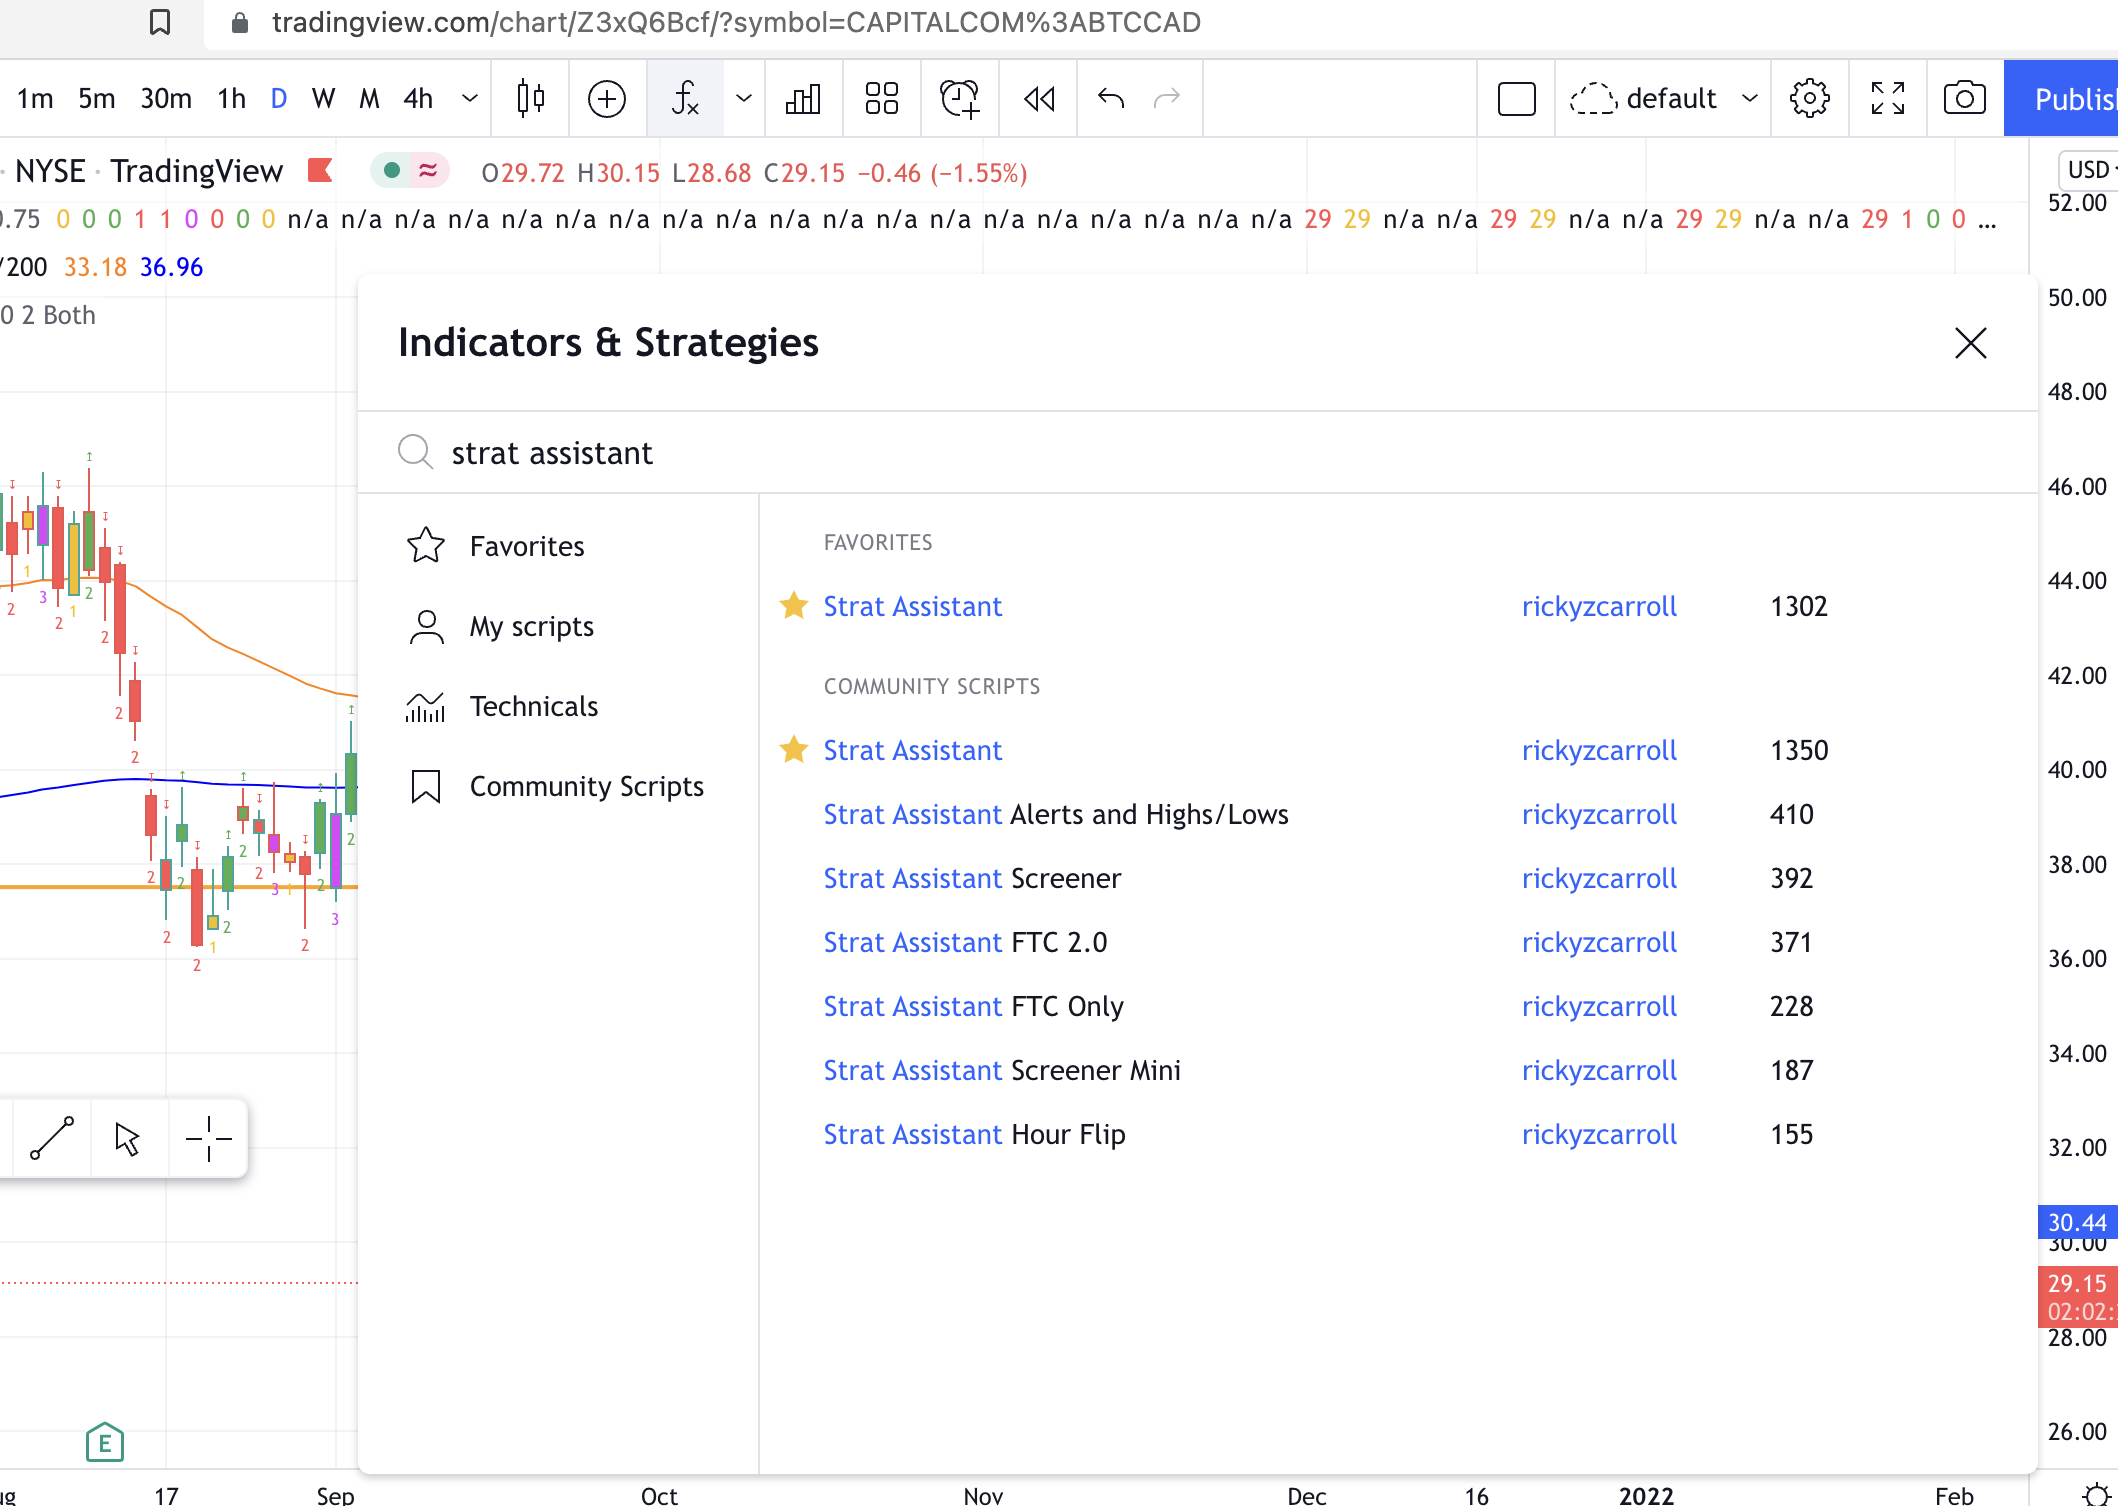Screen dimensions: 2118x1506
Task: Open the candlestick chart type menu
Action: click(531, 98)
